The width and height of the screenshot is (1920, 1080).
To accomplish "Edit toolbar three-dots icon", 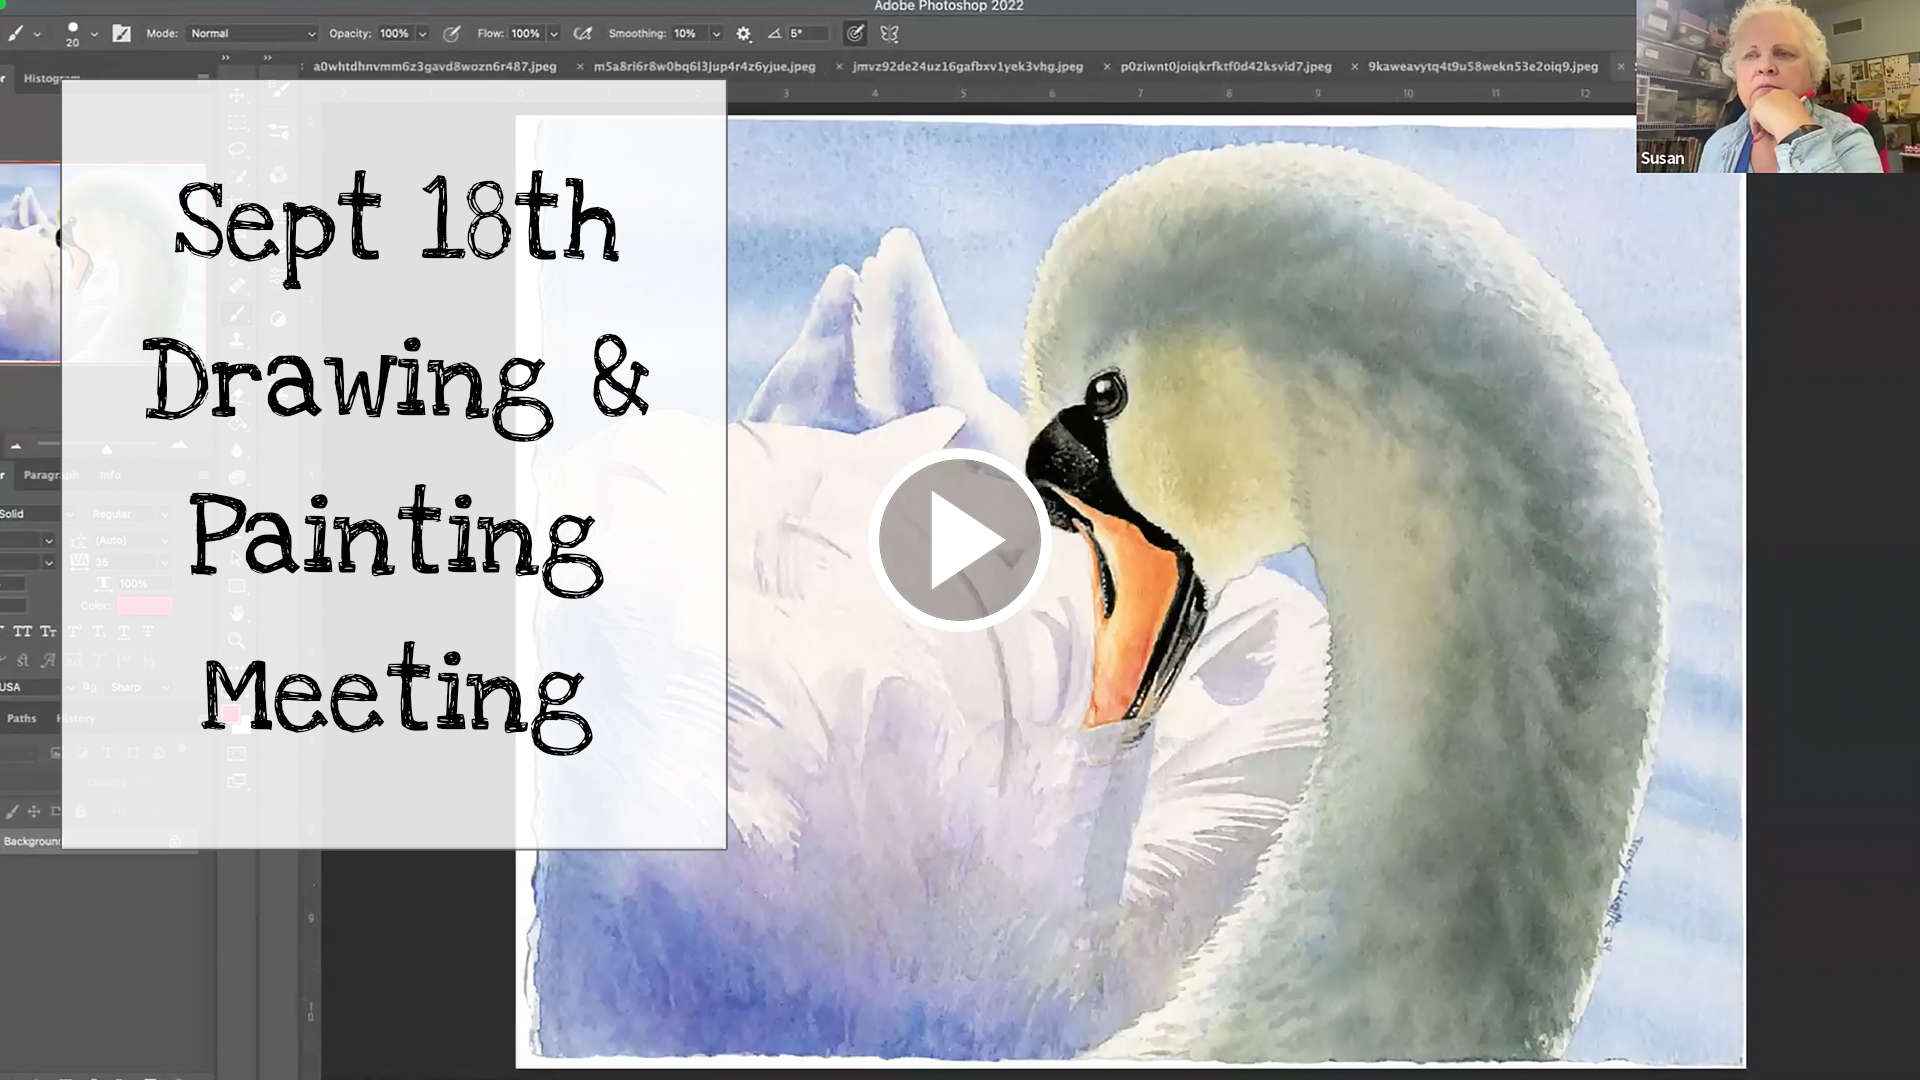I will (x=237, y=668).
